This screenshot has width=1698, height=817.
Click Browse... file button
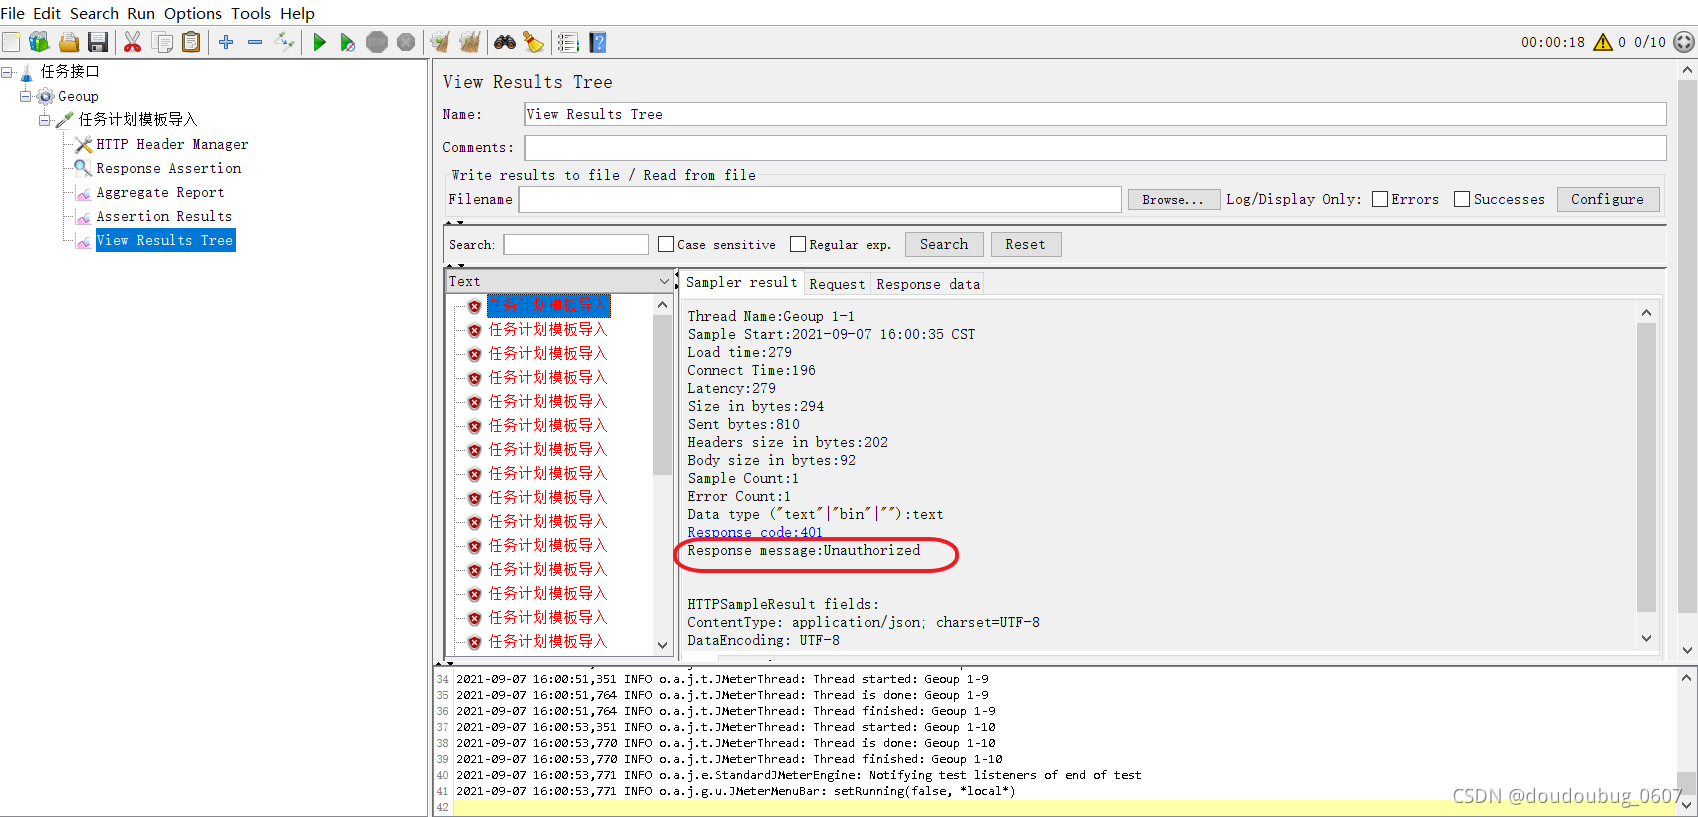tap(1173, 199)
